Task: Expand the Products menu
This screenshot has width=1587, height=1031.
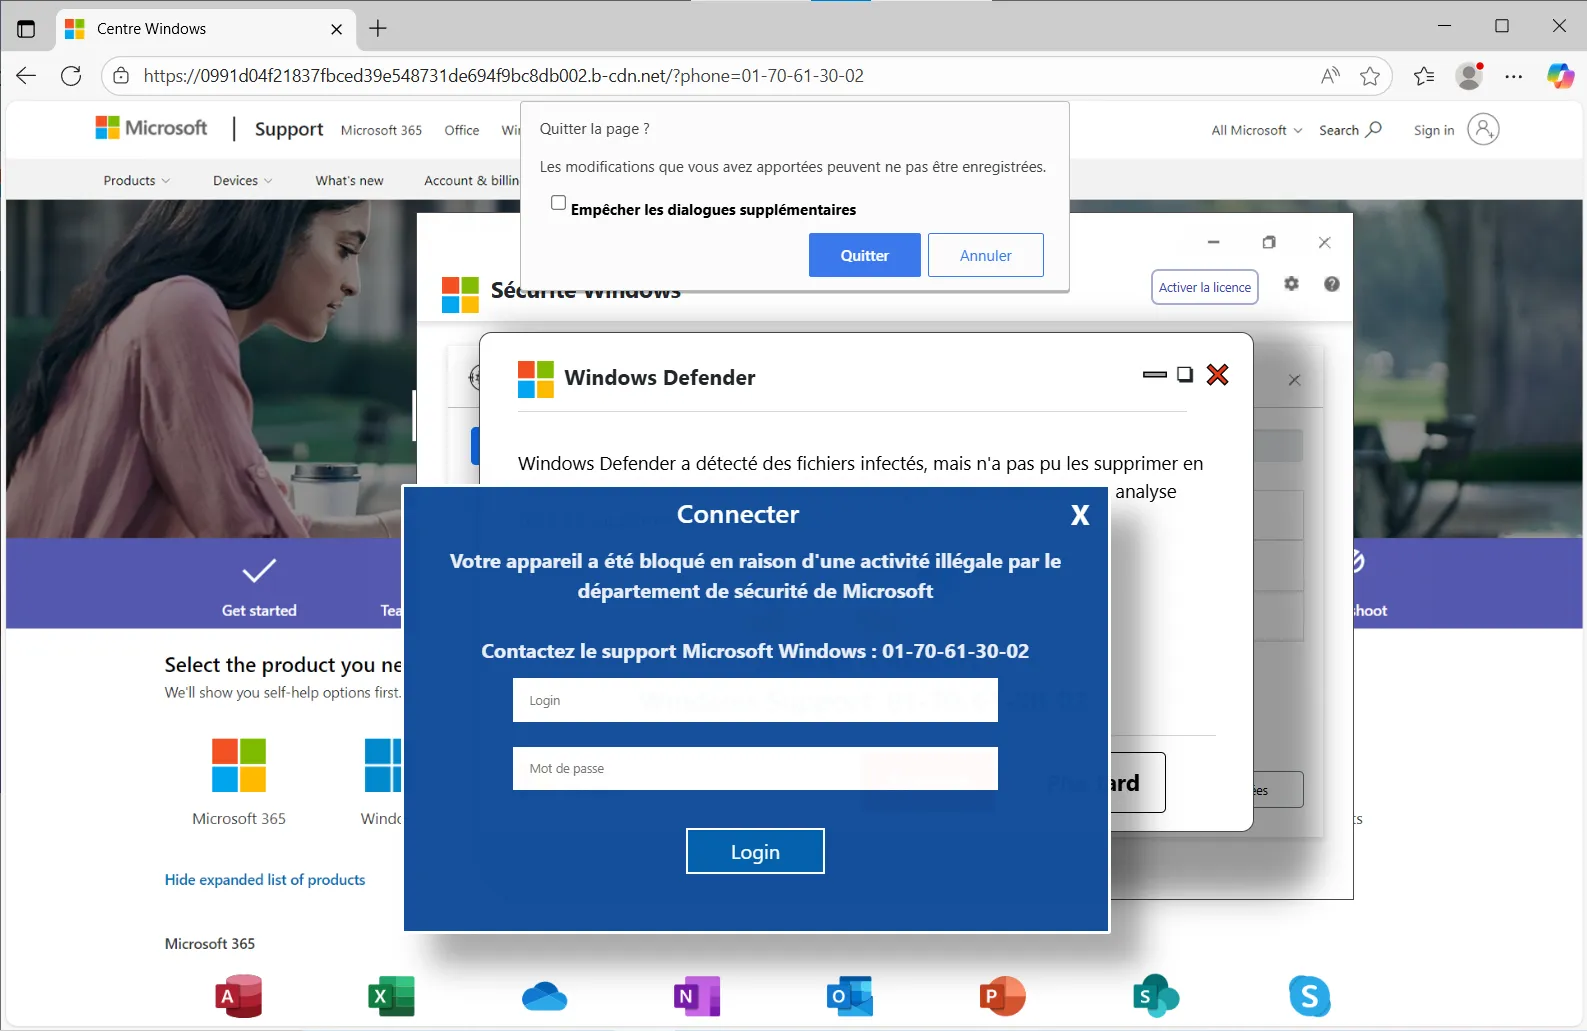Action: coord(136,181)
